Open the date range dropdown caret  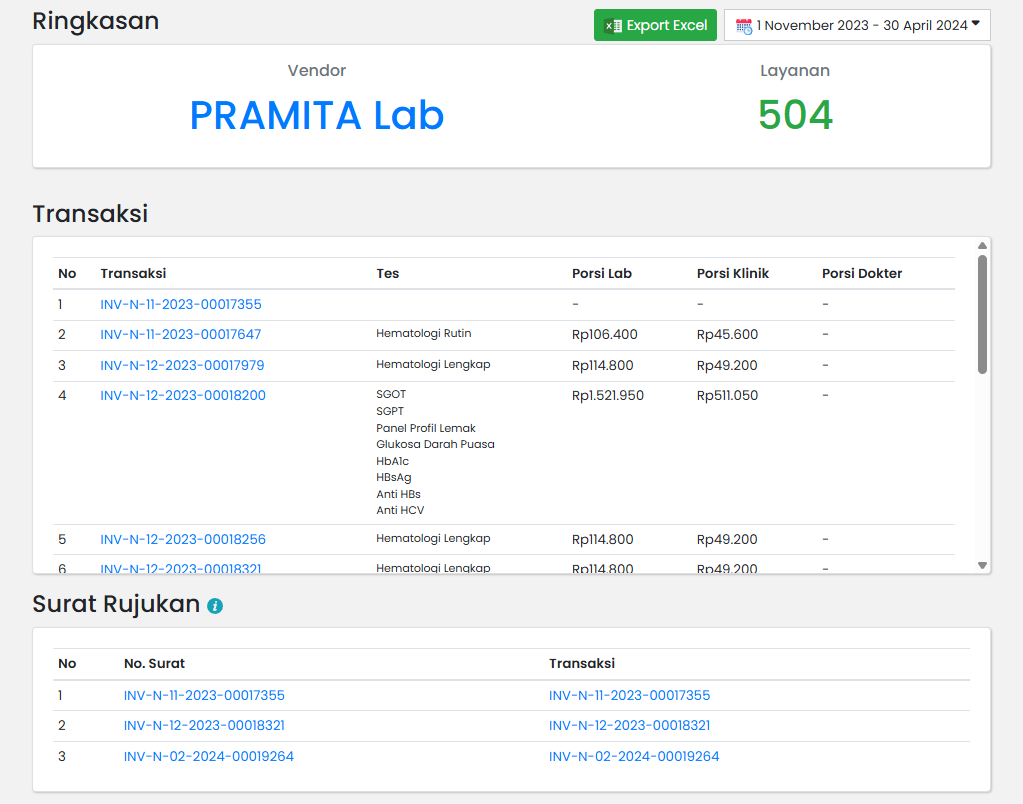point(976,24)
